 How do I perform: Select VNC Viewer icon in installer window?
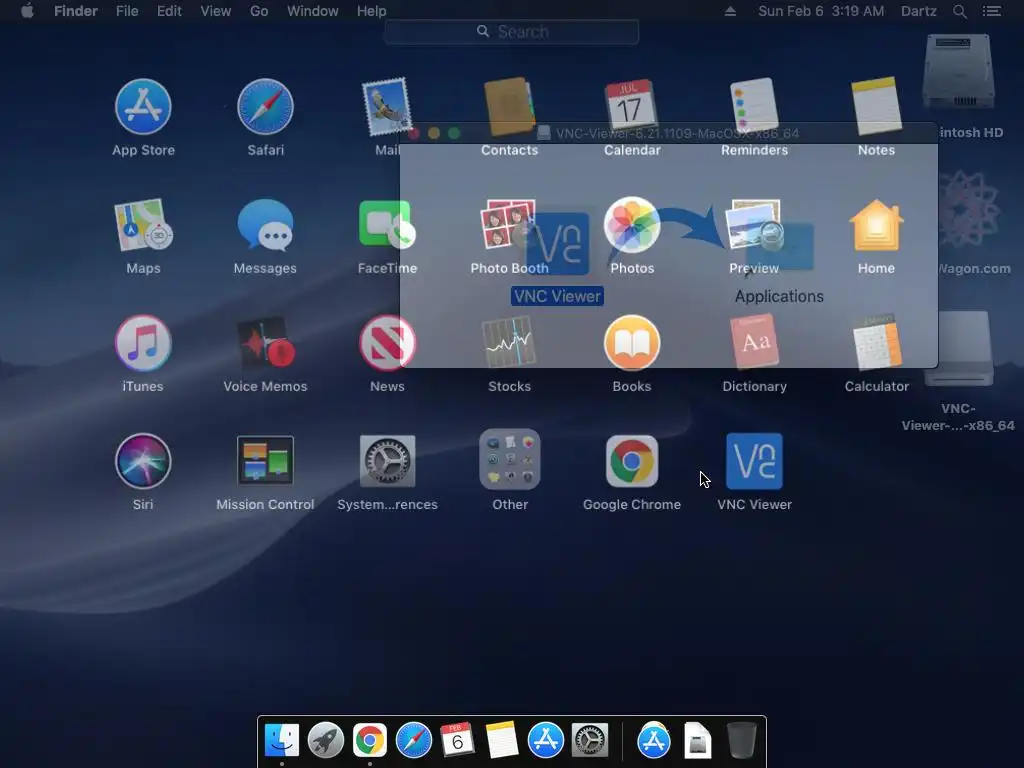pos(558,244)
